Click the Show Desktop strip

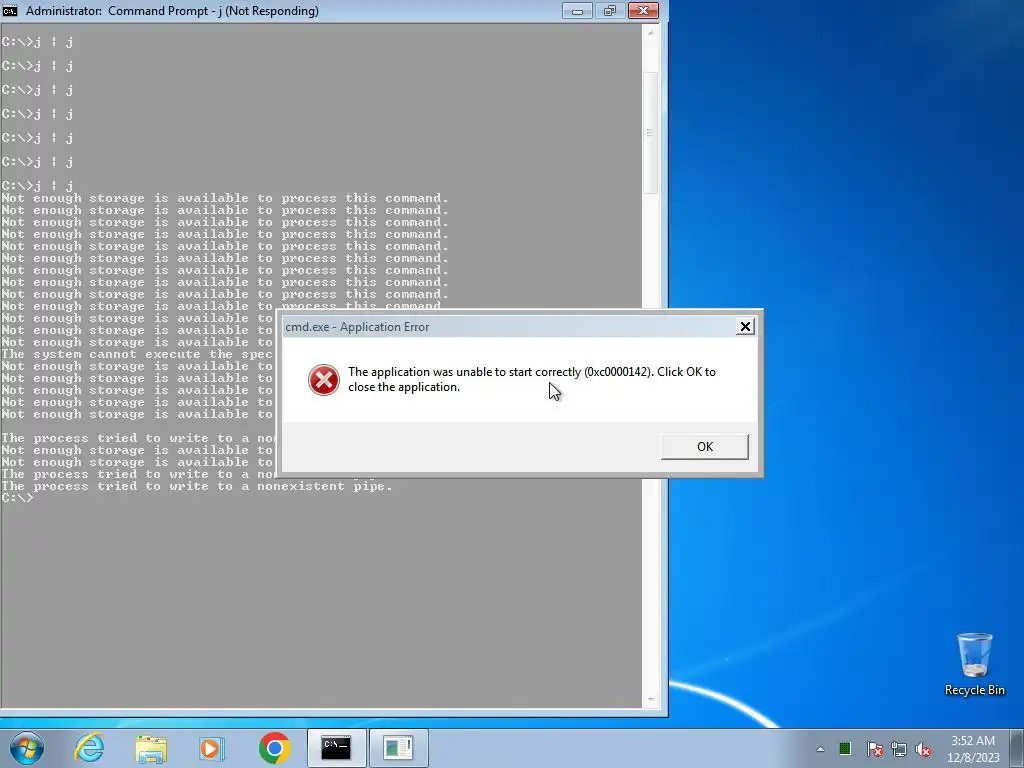pos(1017,748)
